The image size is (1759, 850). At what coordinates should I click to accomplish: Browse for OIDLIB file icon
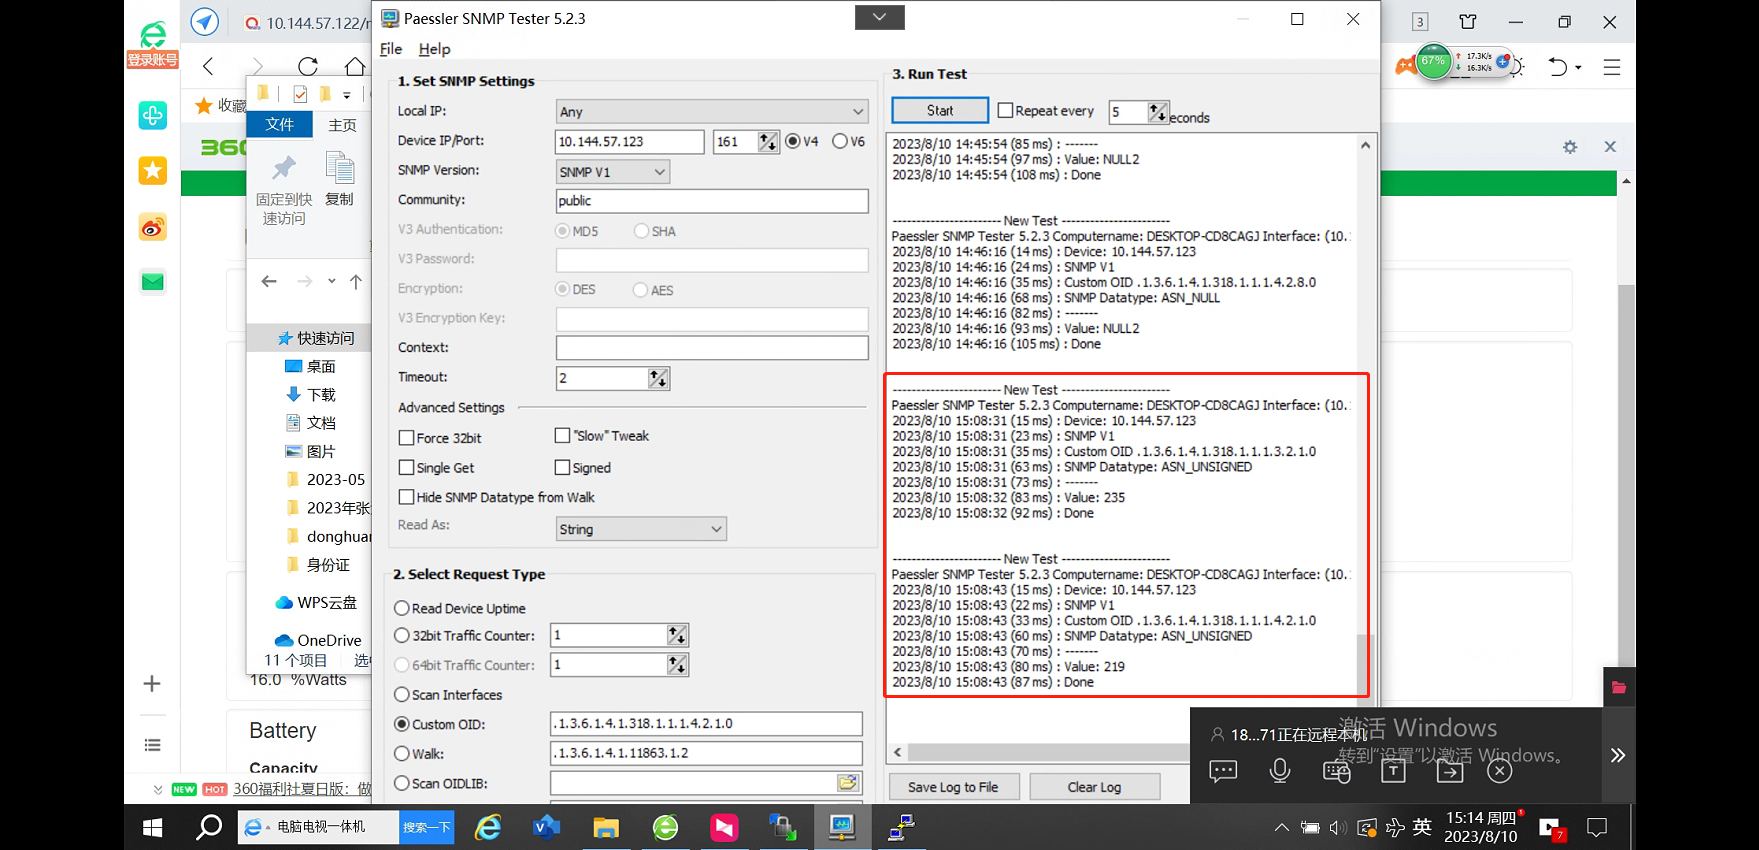[847, 783]
